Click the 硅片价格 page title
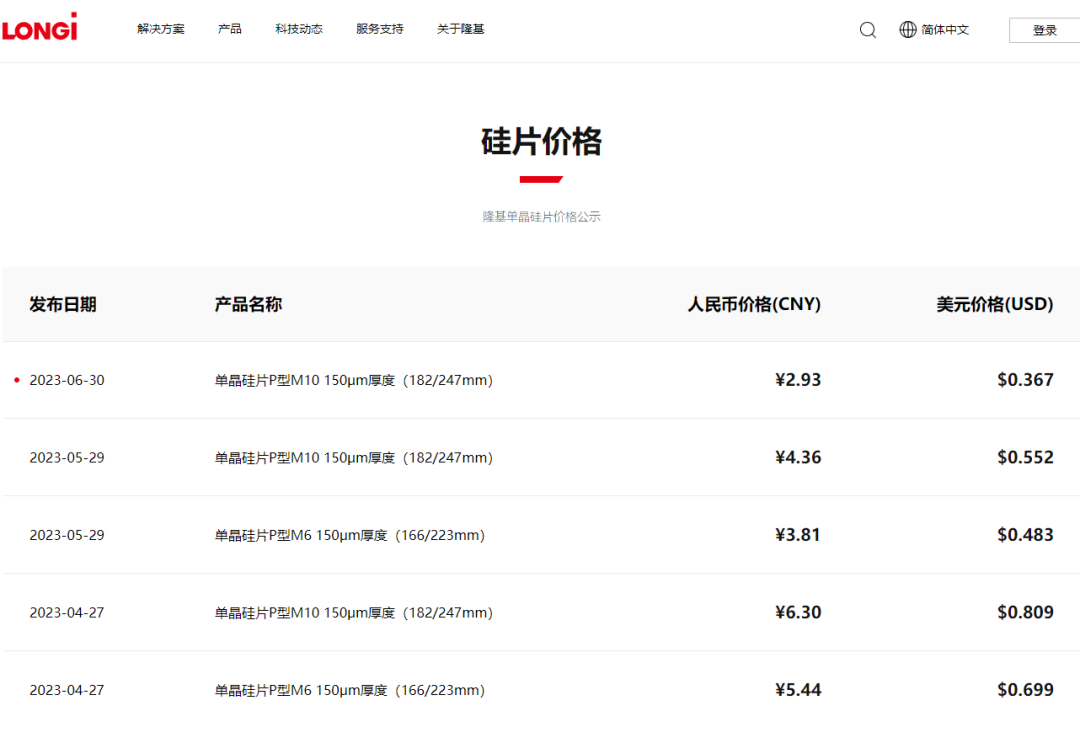 (541, 142)
